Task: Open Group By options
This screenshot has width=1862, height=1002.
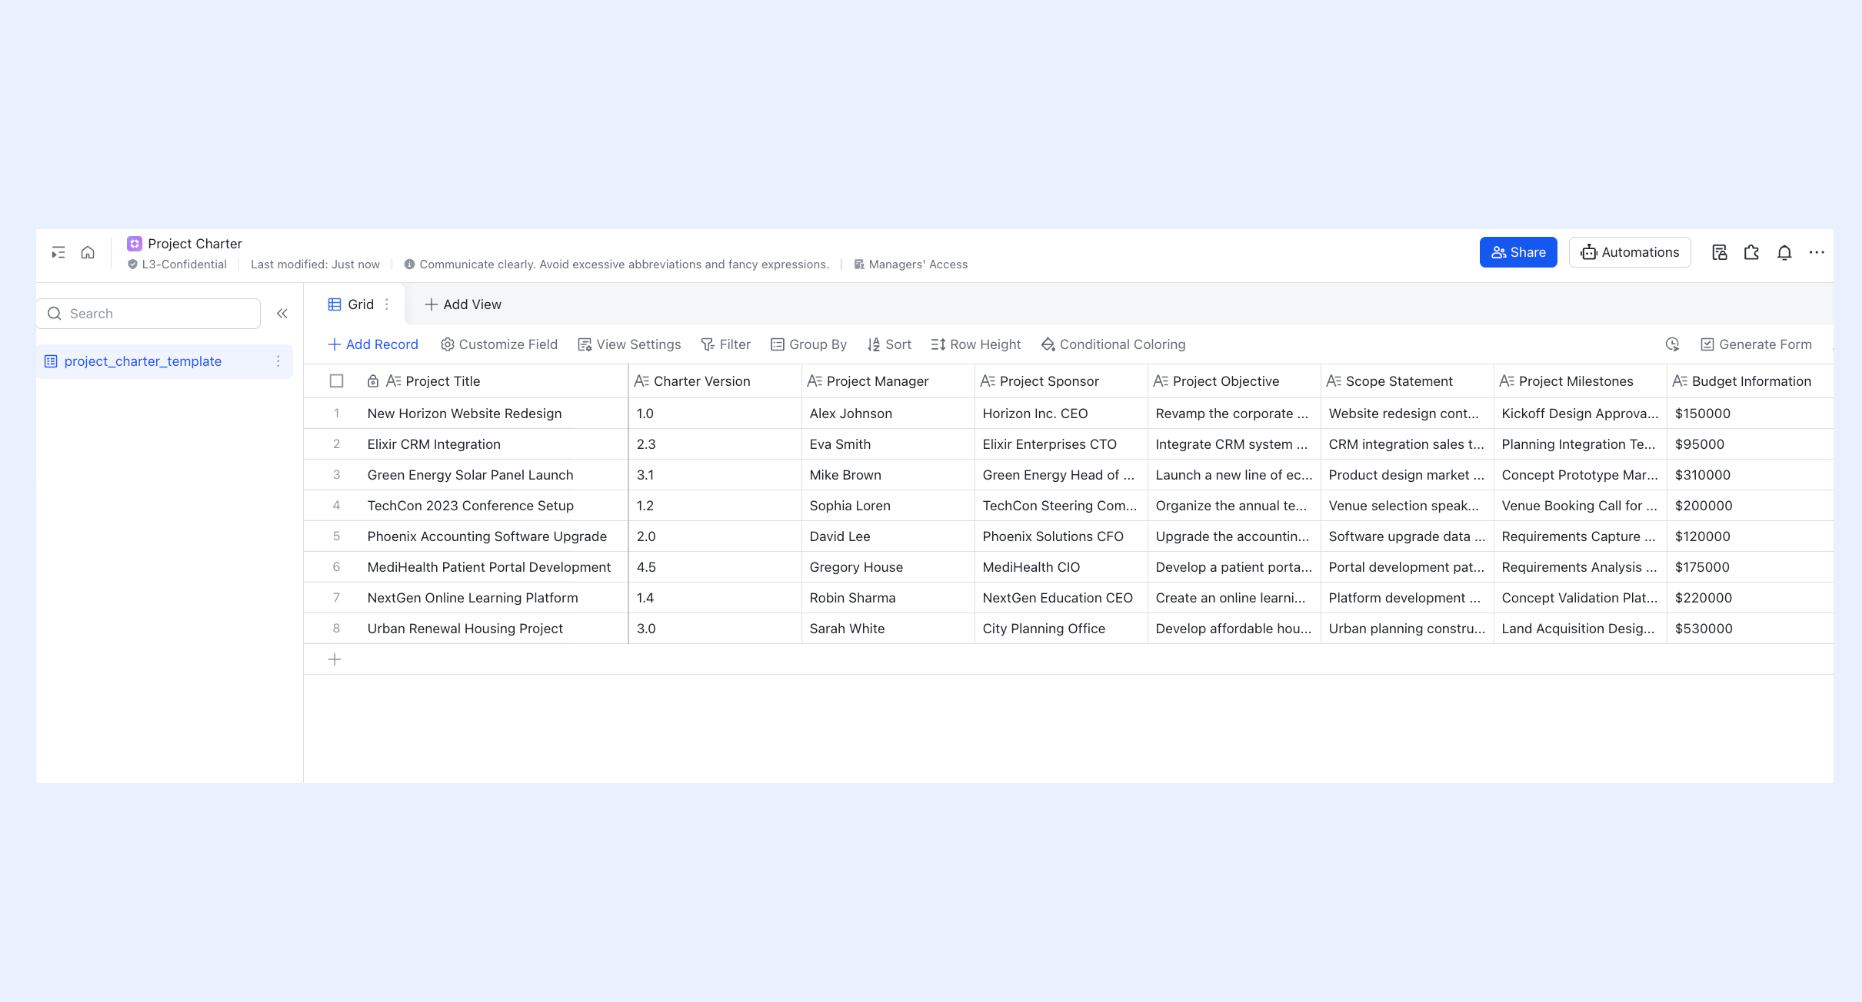Action: [808, 345]
